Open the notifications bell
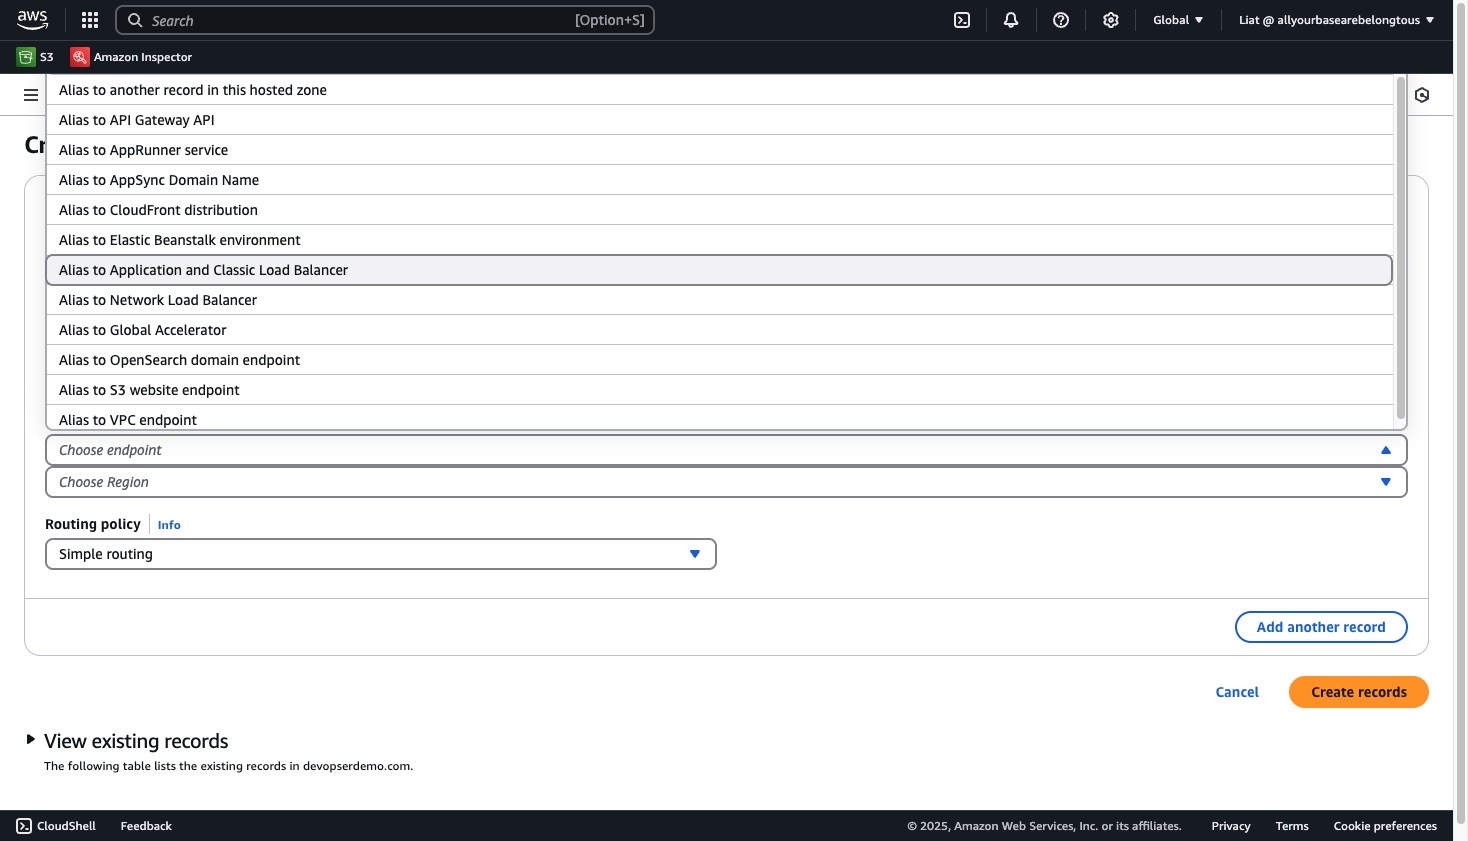 point(1011,20)
